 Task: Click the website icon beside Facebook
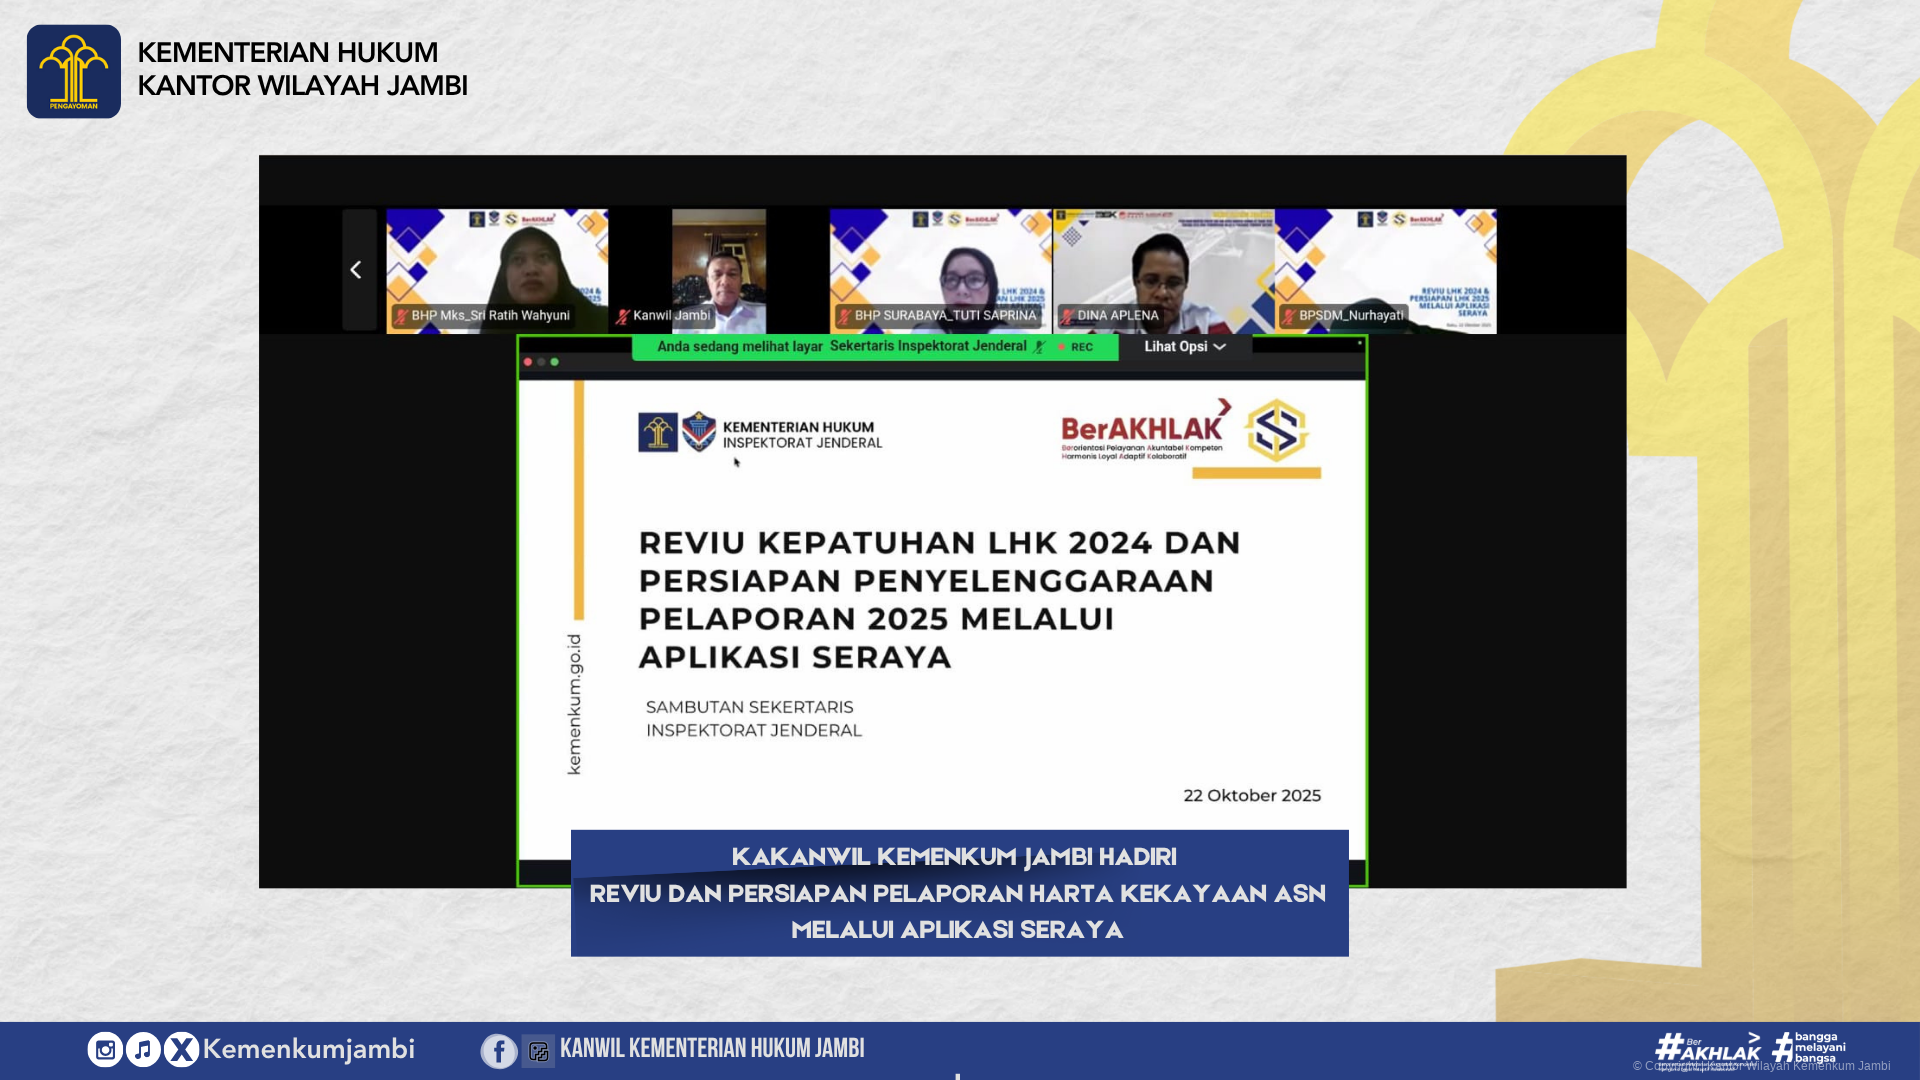(538, 1051)
